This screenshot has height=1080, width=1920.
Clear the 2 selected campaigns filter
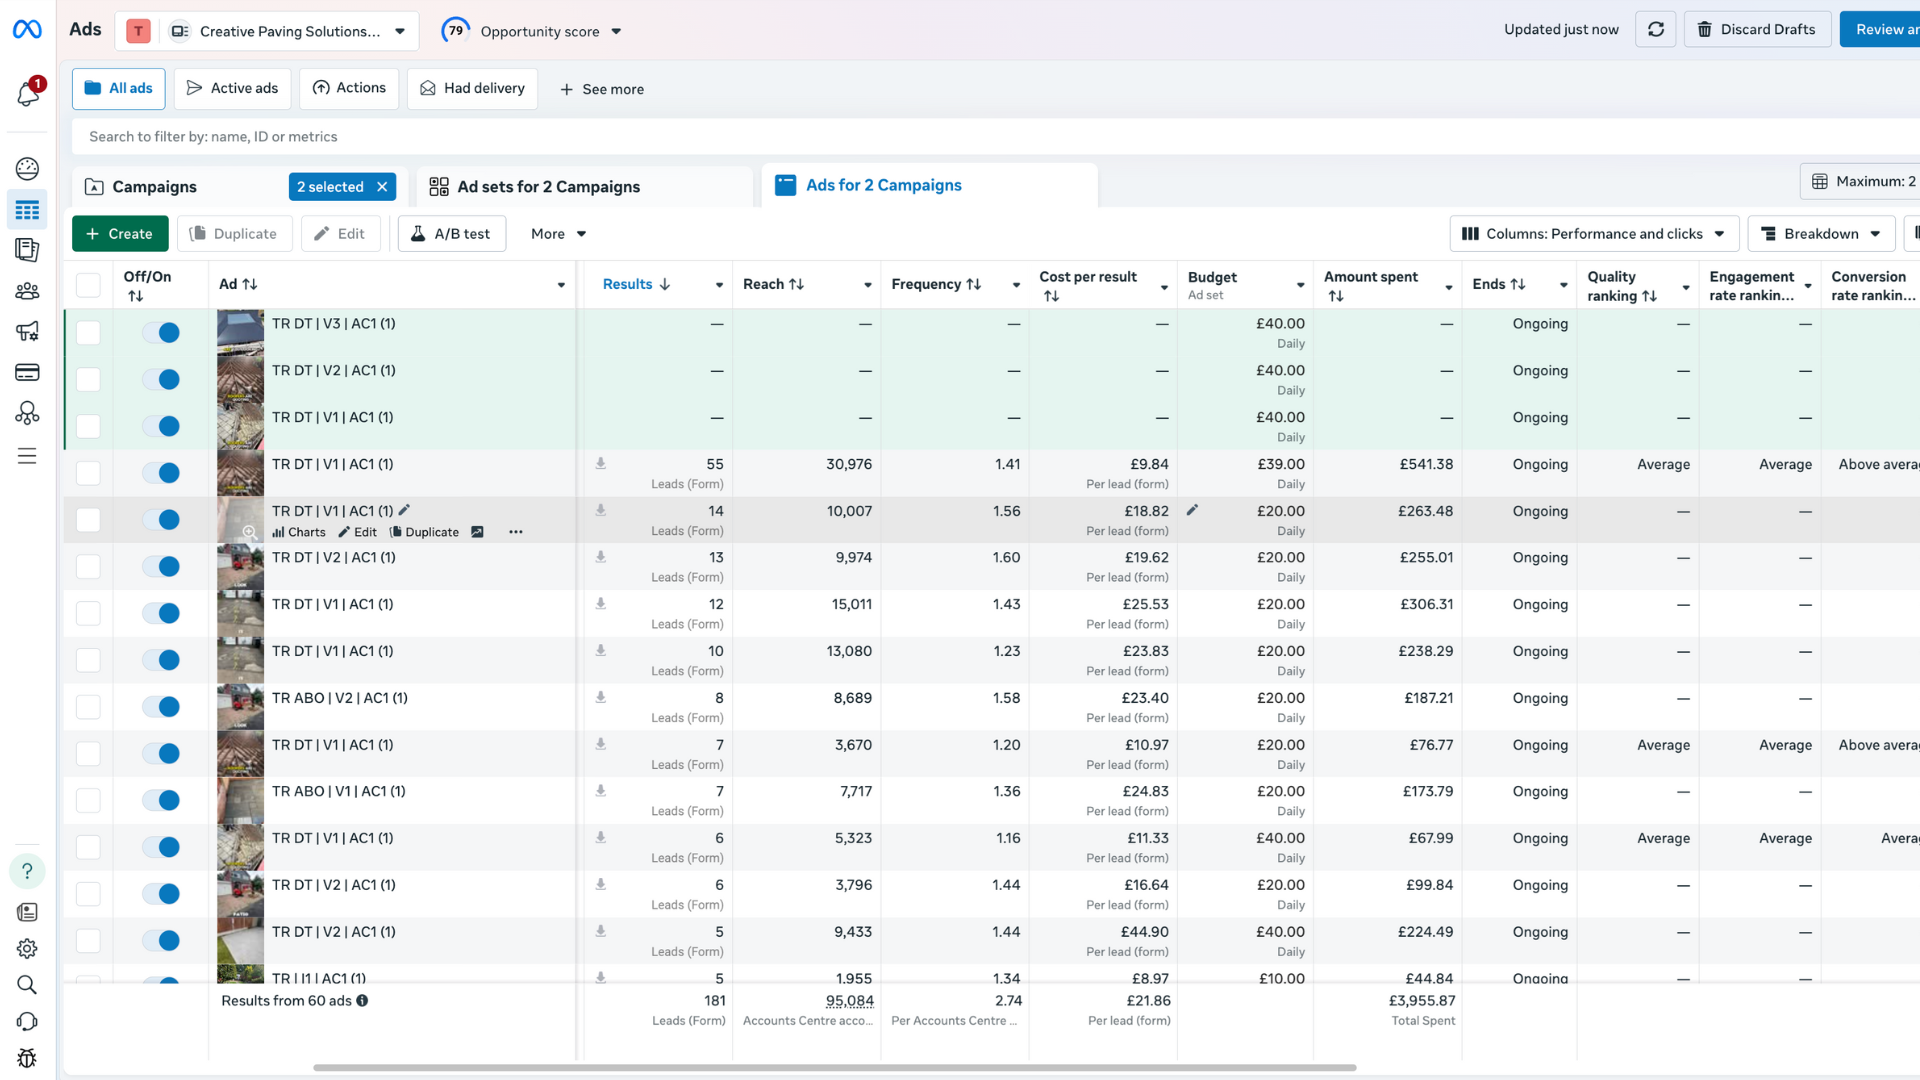pyautogui.click(x=382, y=187)
